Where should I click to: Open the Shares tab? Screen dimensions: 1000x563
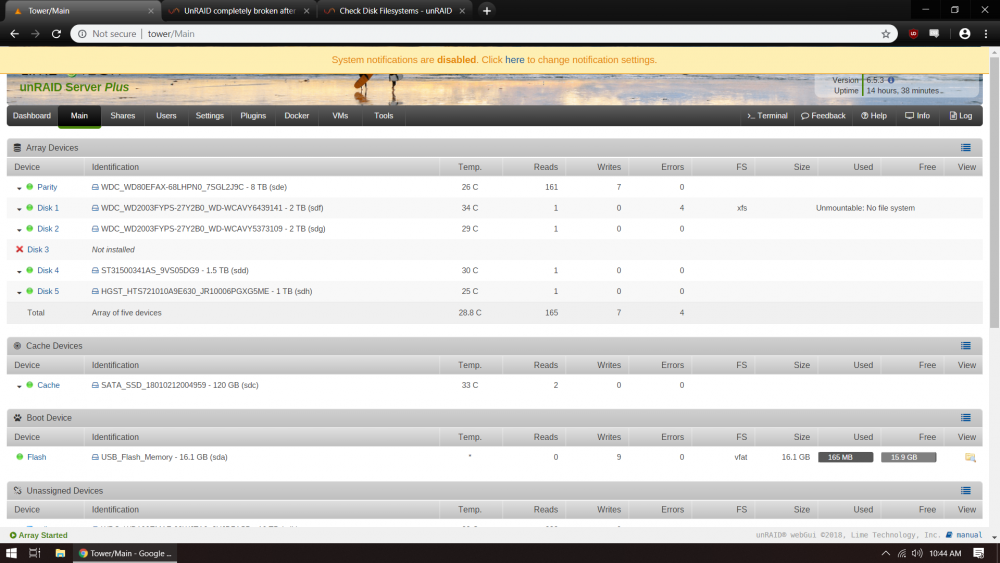(x=122, y=116)
